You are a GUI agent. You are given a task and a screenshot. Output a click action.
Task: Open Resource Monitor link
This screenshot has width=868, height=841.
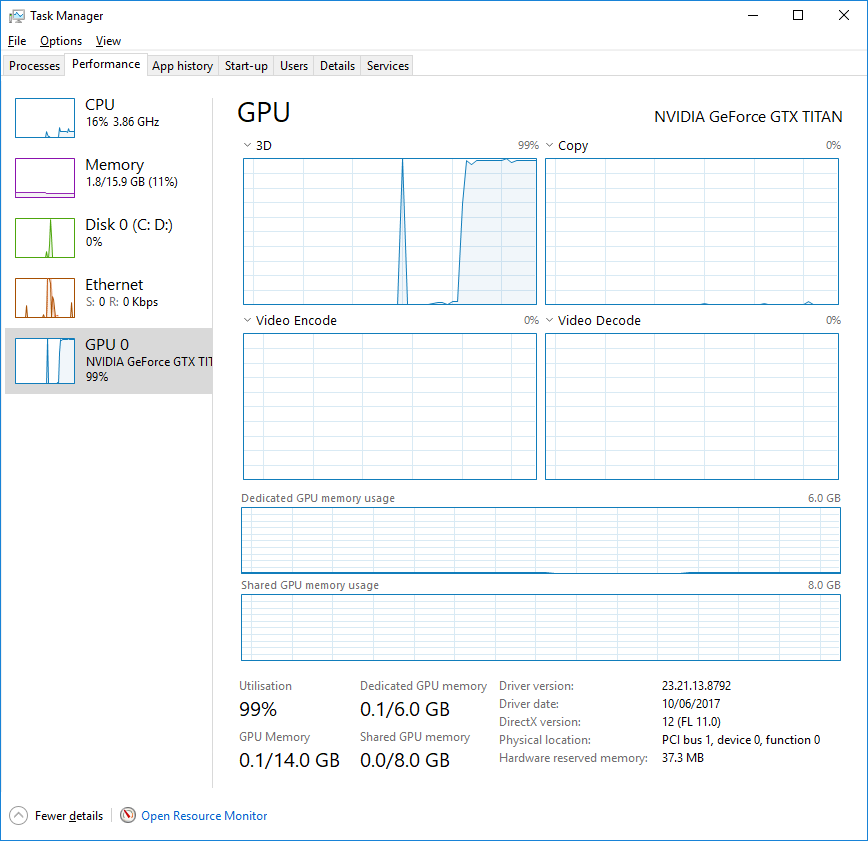pos(204,816)
